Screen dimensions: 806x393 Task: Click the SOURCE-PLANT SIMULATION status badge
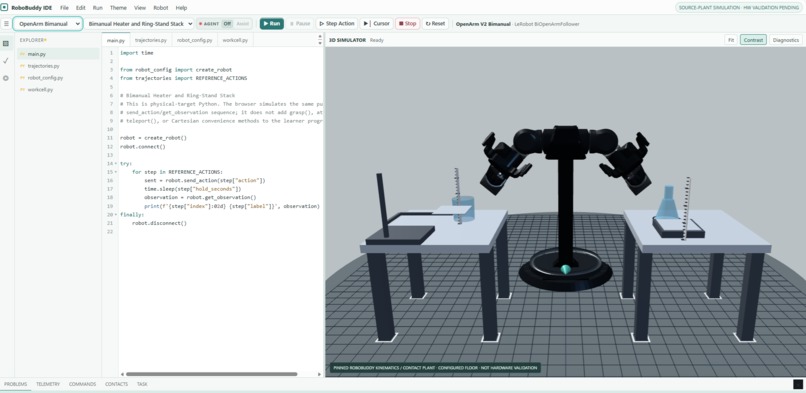(x=739, y=8)
